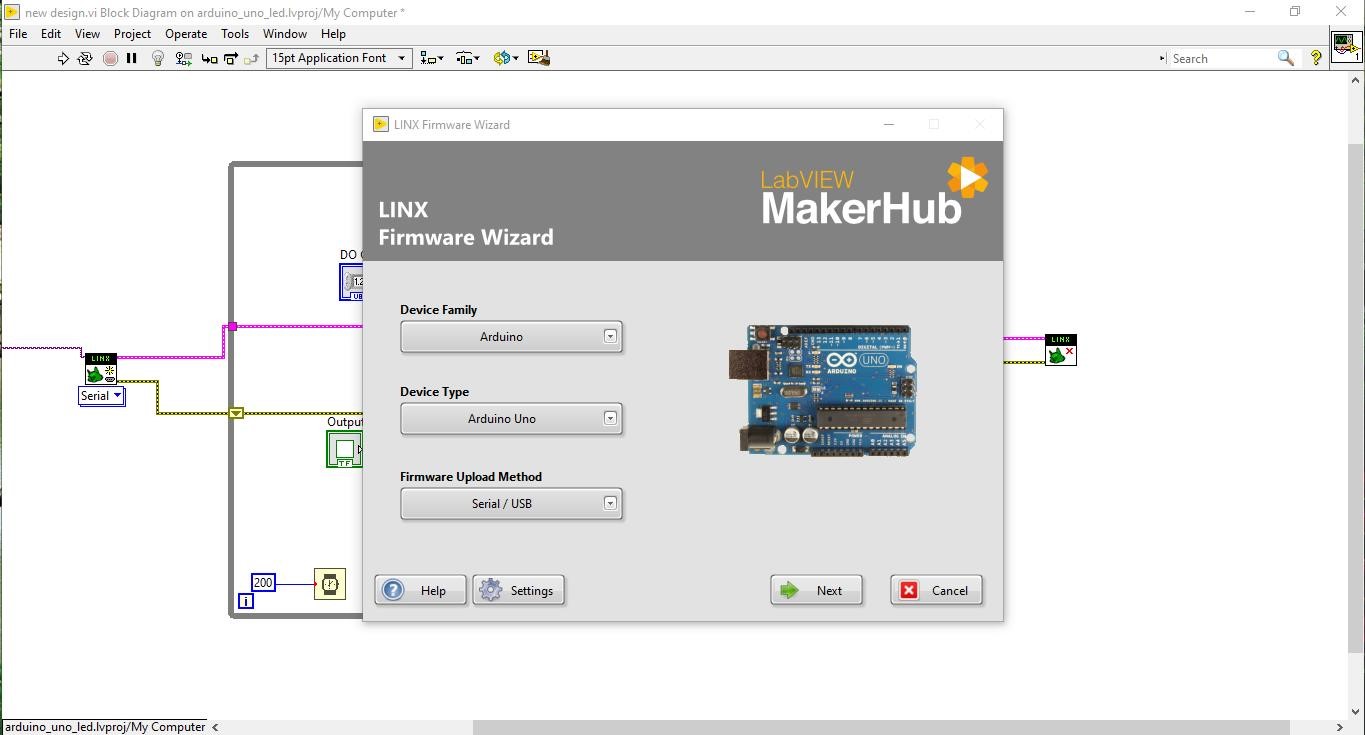The image size is (1365, 735).
Task: Click the Help button in the wizard
Action: (x=420, y=591)
